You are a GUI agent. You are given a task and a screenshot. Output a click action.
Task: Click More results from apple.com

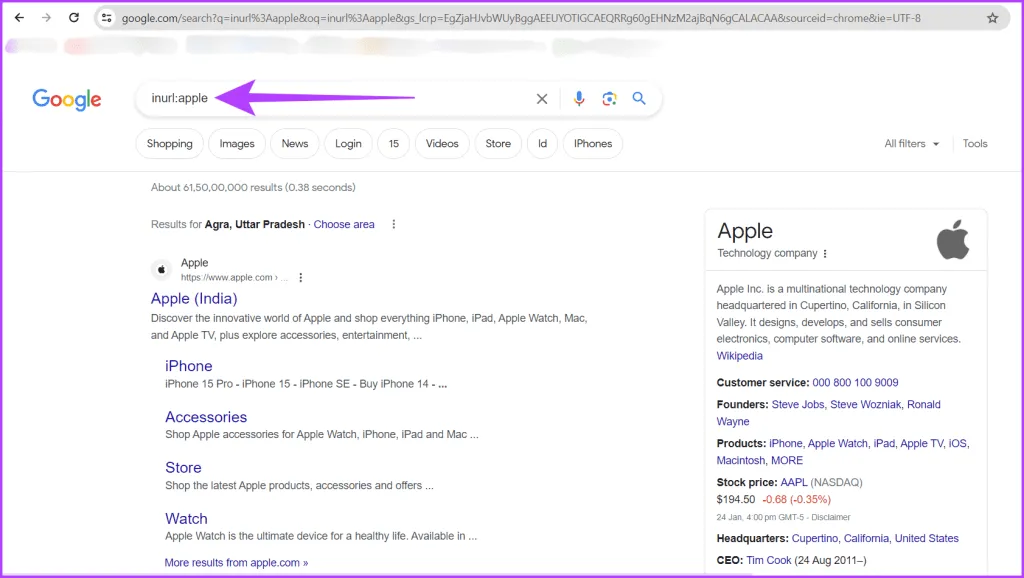coord(236,563)
